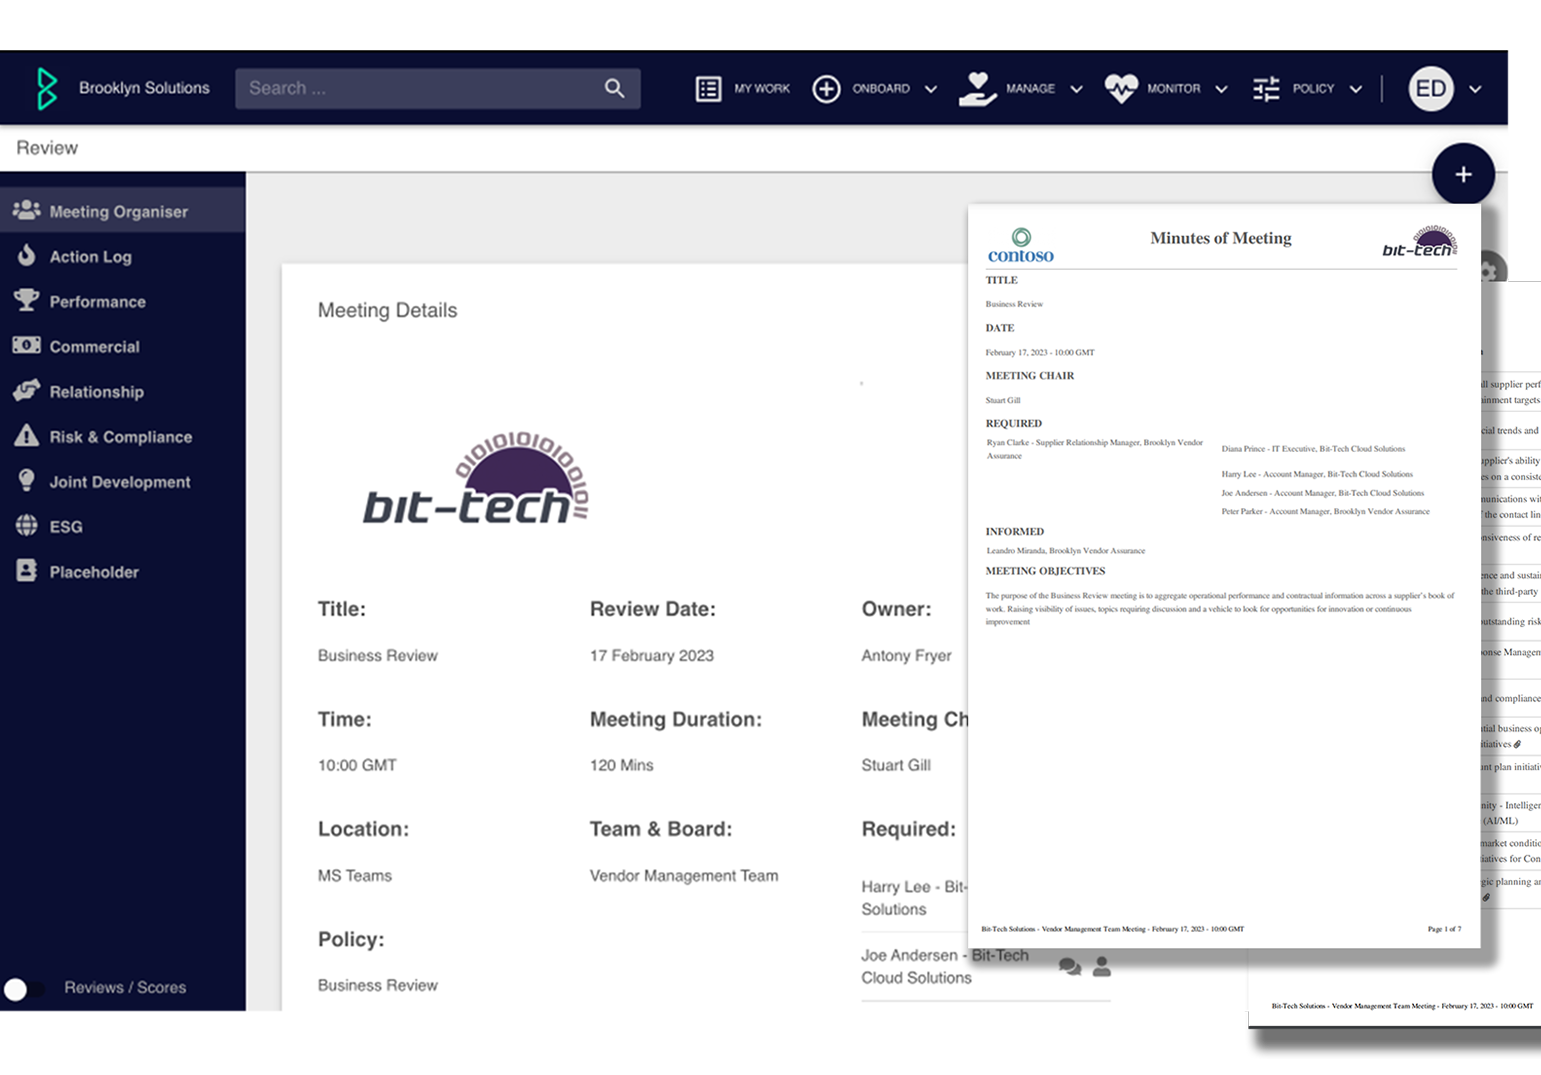Expand the Monitor dropdown chevron
This screenshot has height=1075, width=1541.
1221,89
